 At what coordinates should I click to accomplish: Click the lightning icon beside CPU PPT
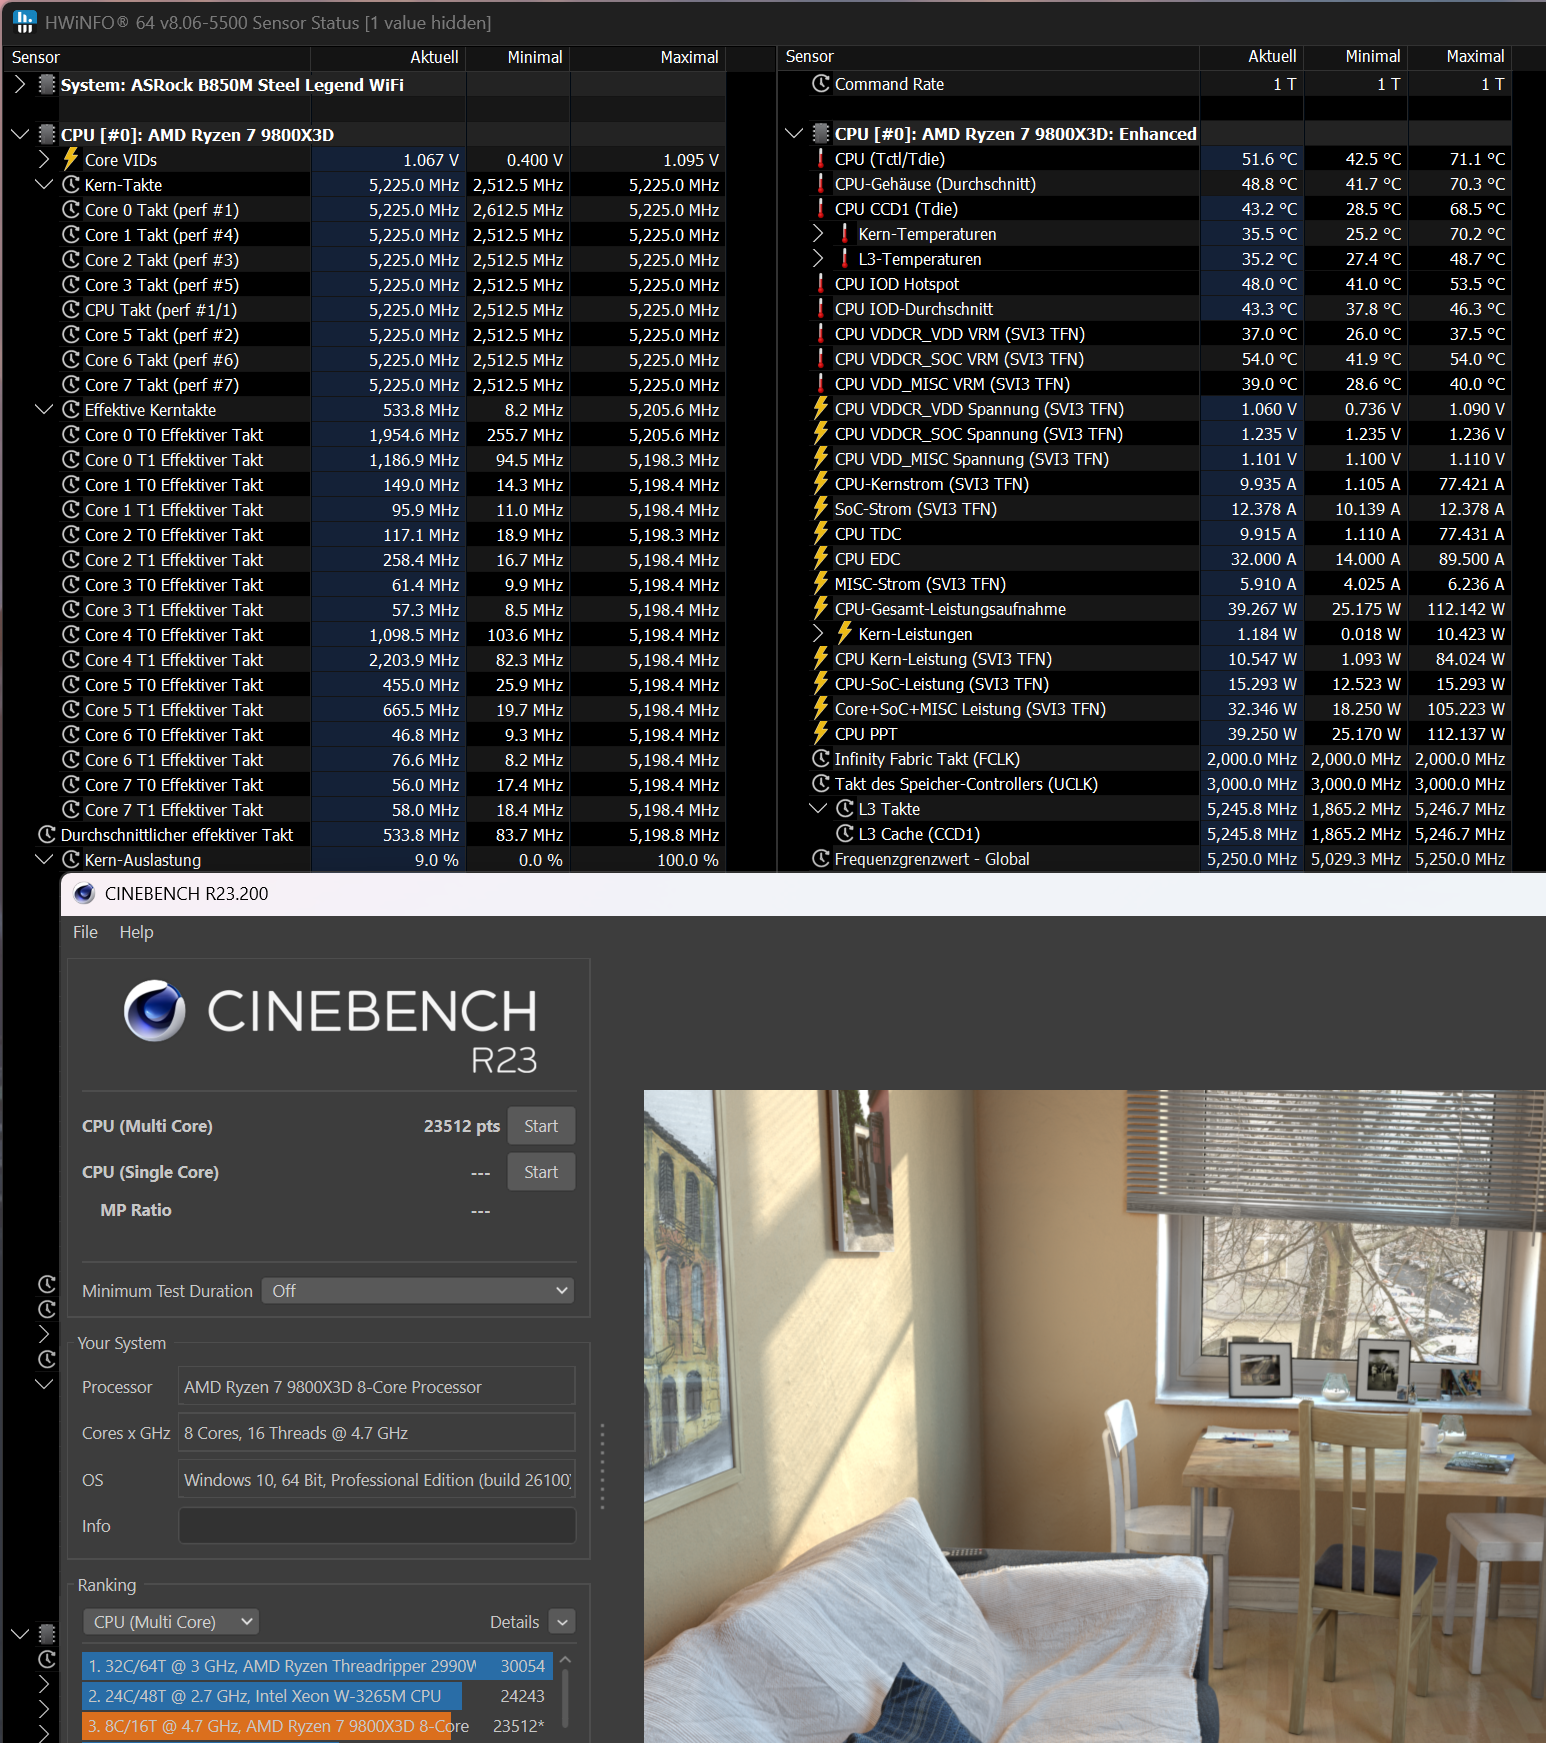click(820, 733)
